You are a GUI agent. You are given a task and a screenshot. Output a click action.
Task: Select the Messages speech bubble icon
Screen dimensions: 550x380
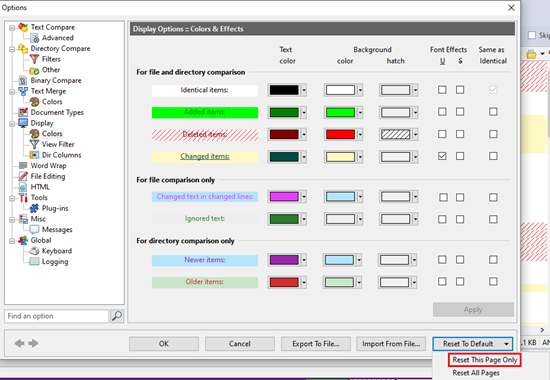point(34,229)
